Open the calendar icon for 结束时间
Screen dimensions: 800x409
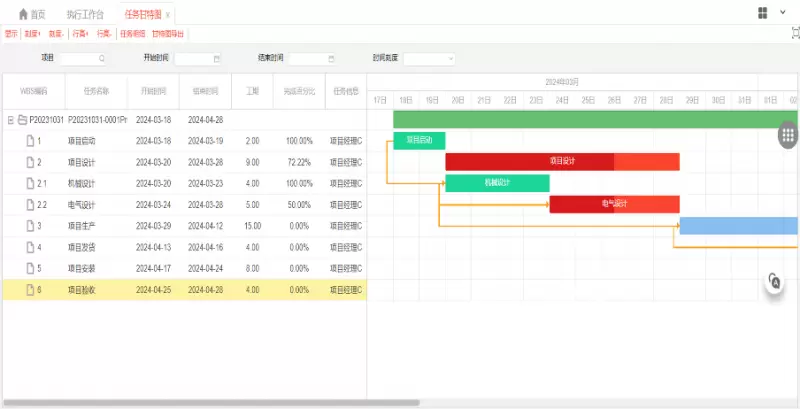click(x=331, y=59)
